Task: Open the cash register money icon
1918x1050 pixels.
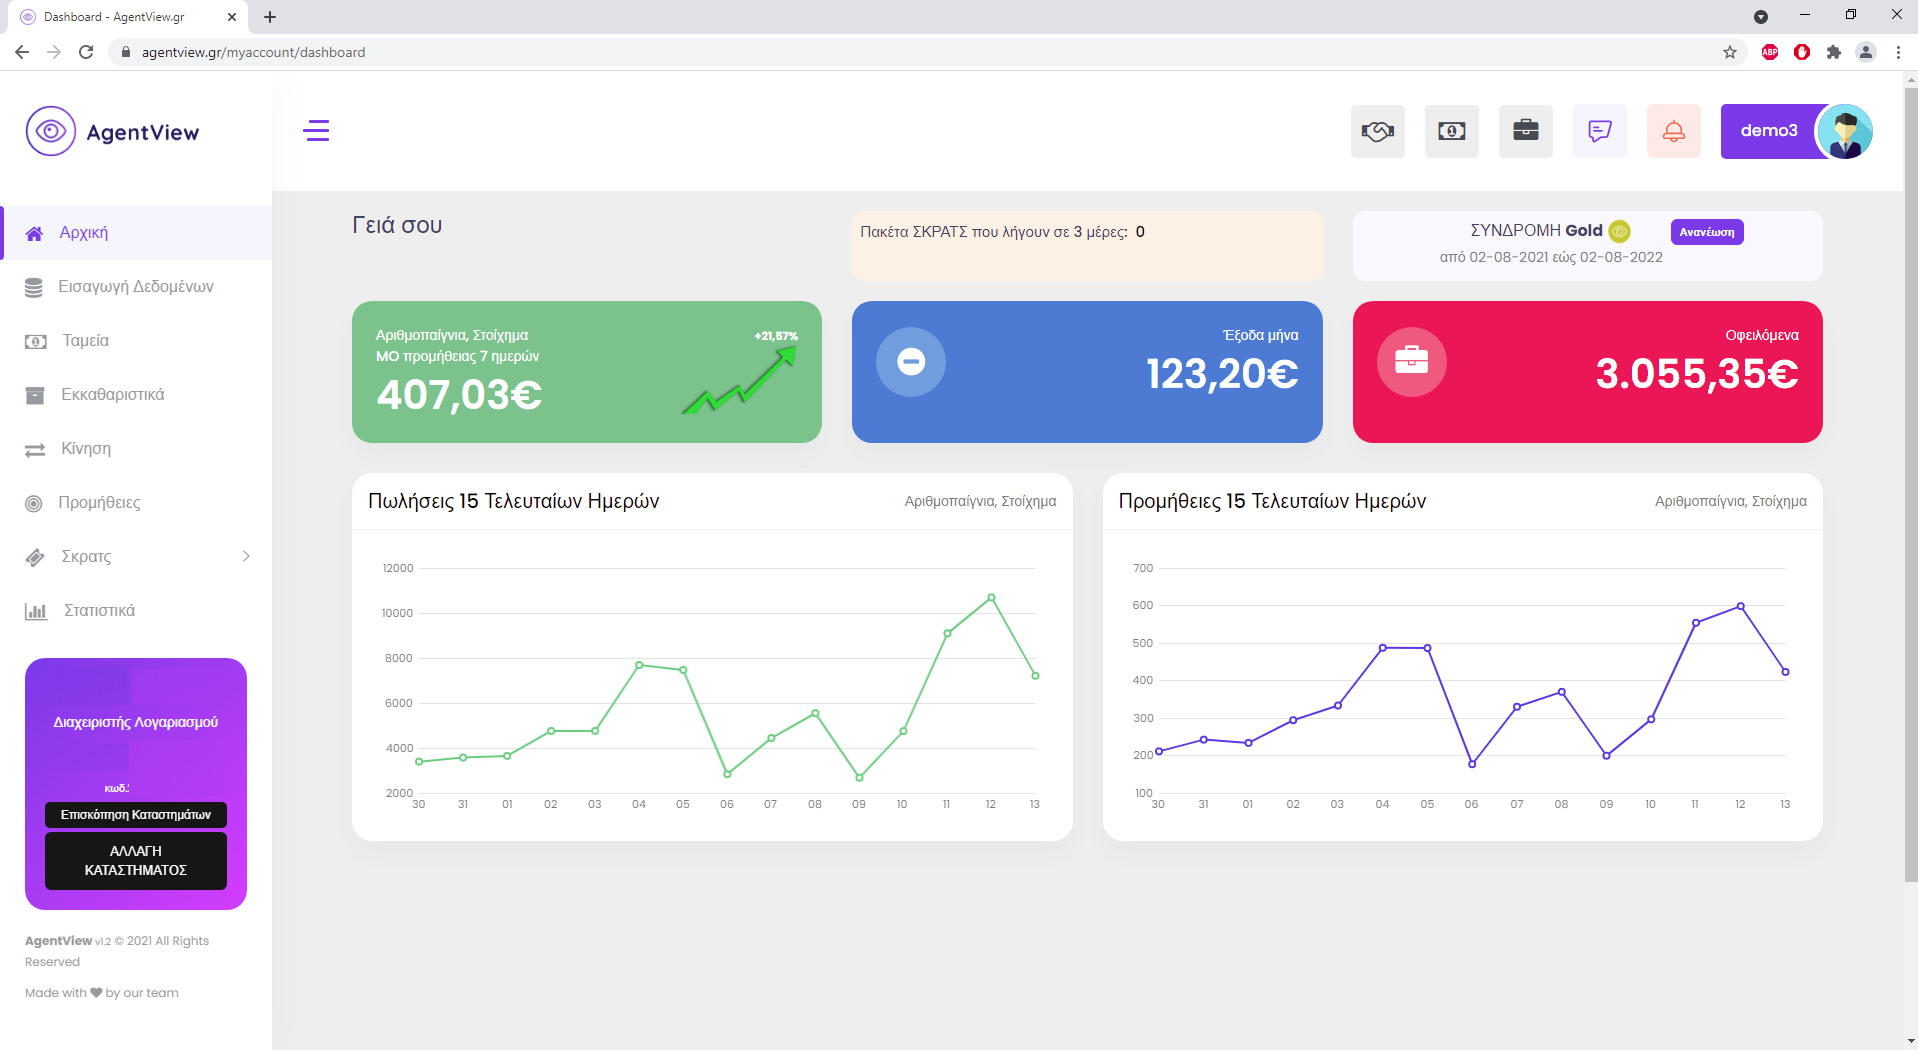Action: click(x=1451, y=131)
